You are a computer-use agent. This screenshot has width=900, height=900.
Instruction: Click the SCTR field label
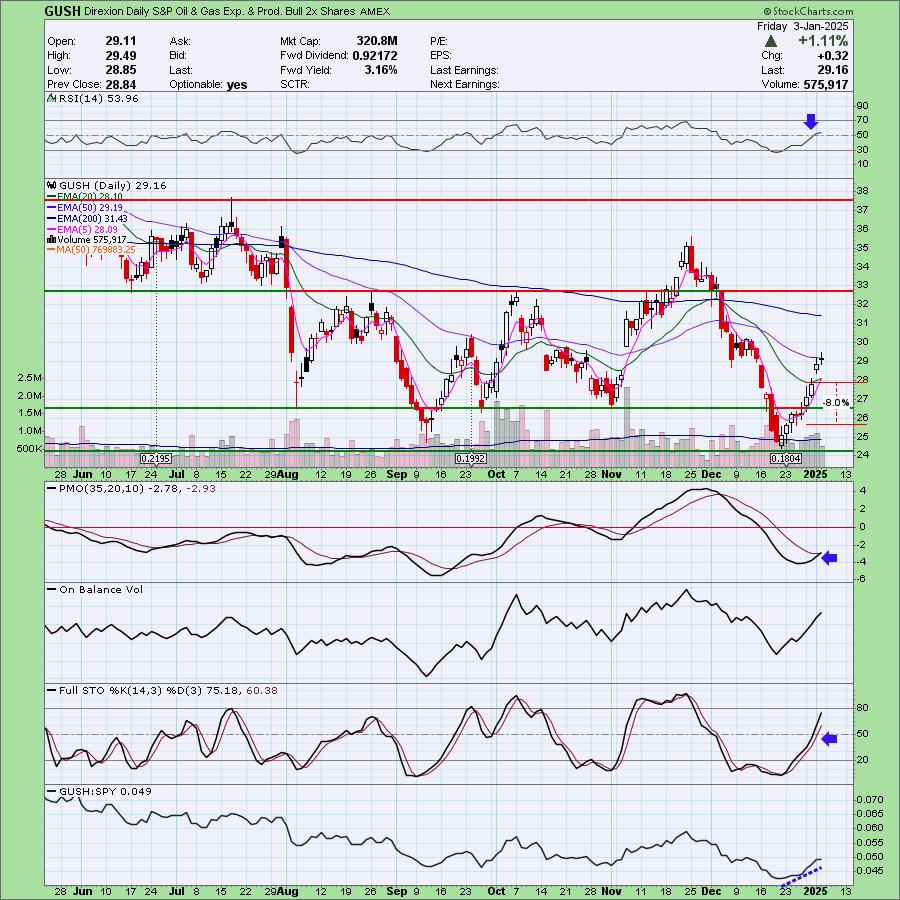tap(294, 84)
